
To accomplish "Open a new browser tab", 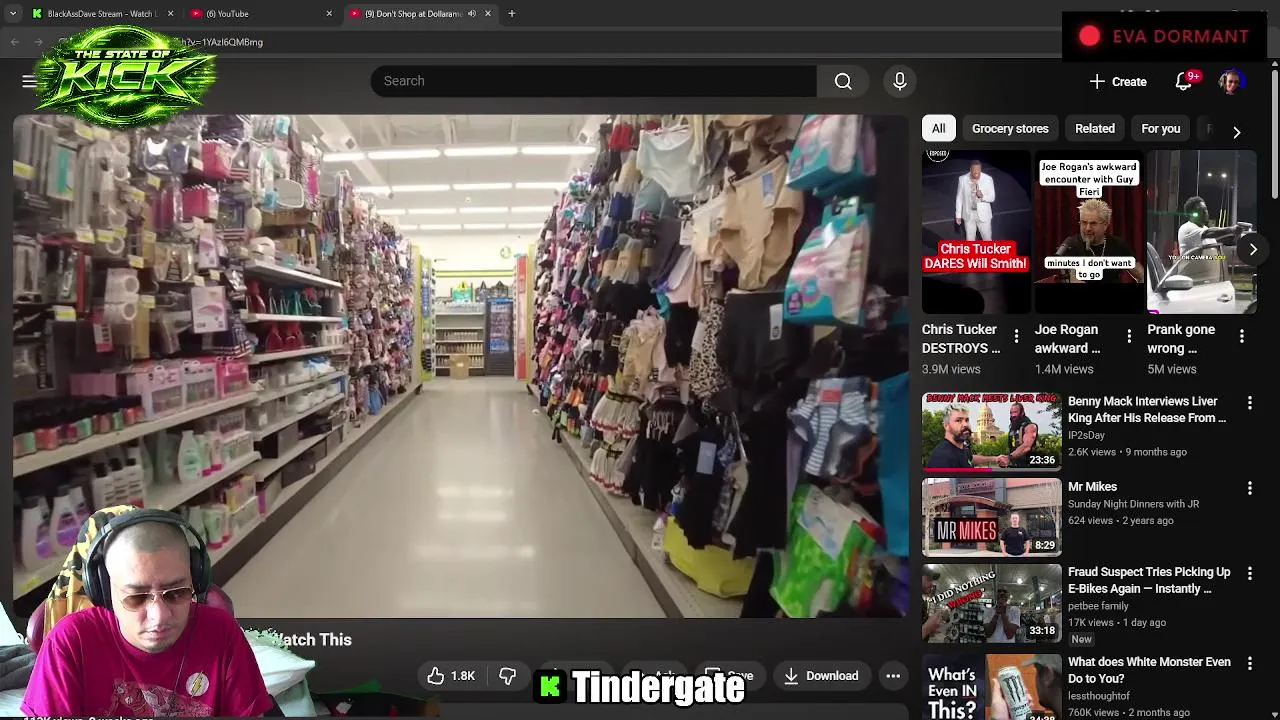I will (511, 14).
